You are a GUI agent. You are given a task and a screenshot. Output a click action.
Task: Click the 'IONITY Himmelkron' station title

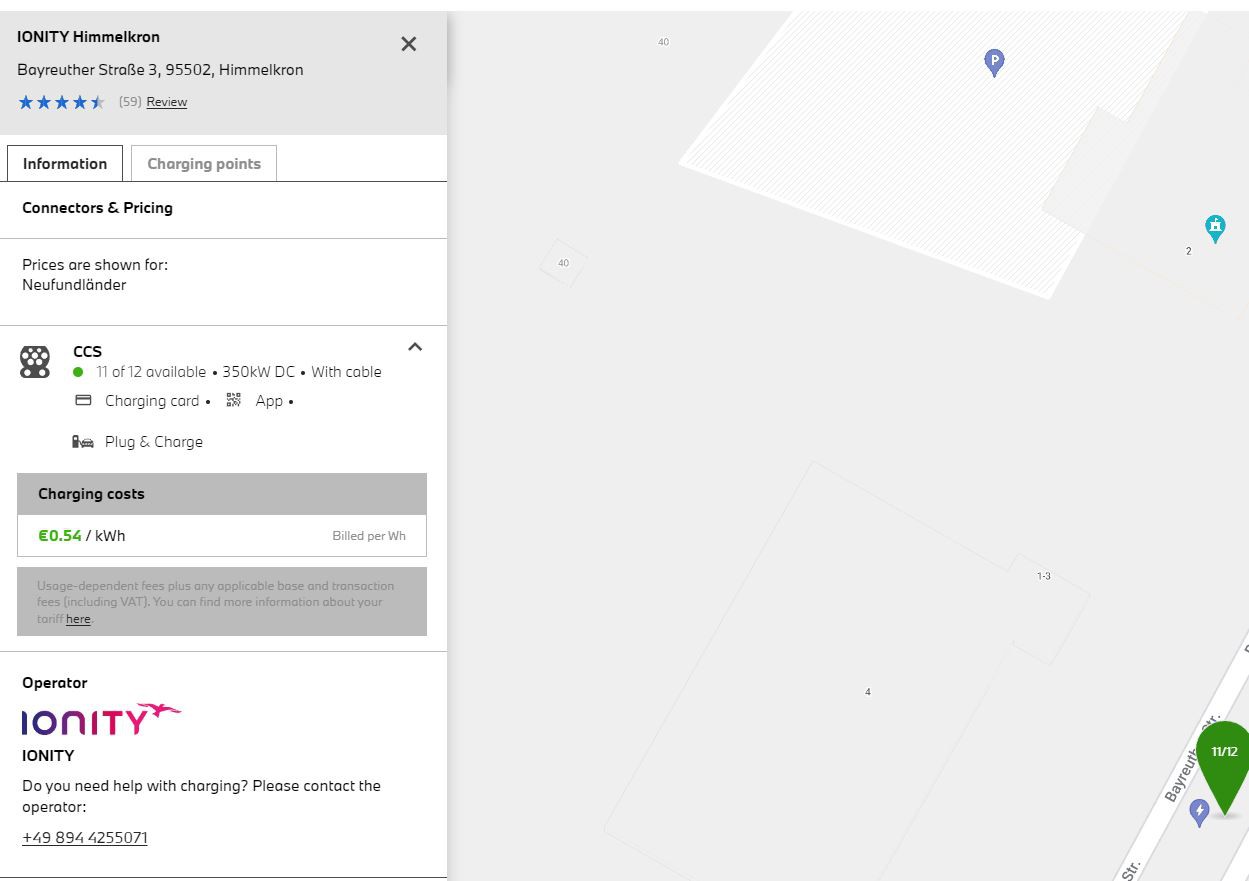(88, 37)
